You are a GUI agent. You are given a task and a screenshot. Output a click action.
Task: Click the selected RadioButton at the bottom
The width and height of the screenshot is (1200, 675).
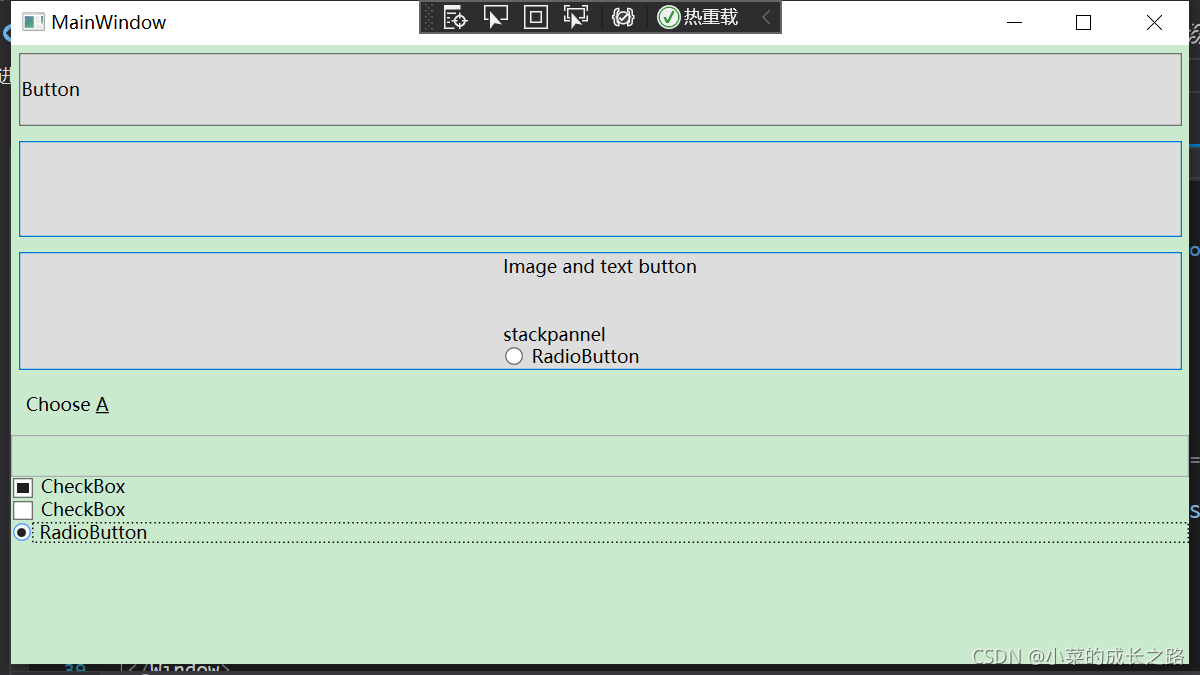pyautogui.click(x=21, y=533)
